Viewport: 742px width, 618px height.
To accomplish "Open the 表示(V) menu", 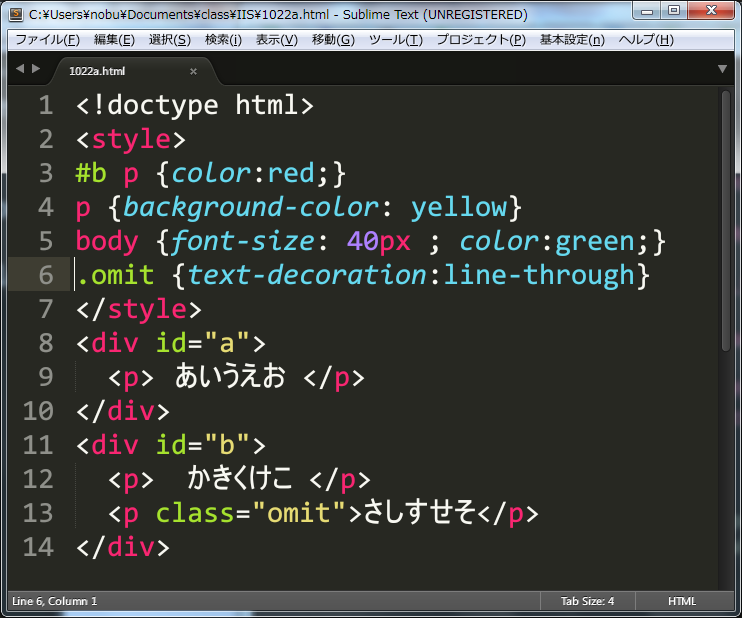I will 276,40.
